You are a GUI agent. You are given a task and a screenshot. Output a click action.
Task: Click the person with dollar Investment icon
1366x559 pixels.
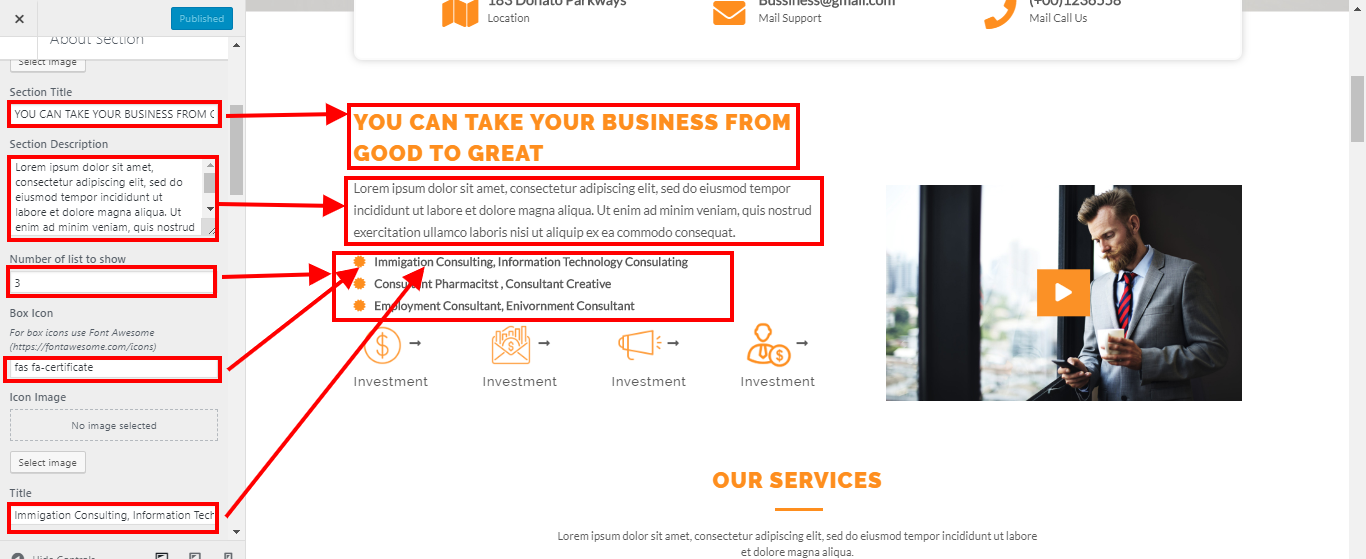(x=769, y=345)
